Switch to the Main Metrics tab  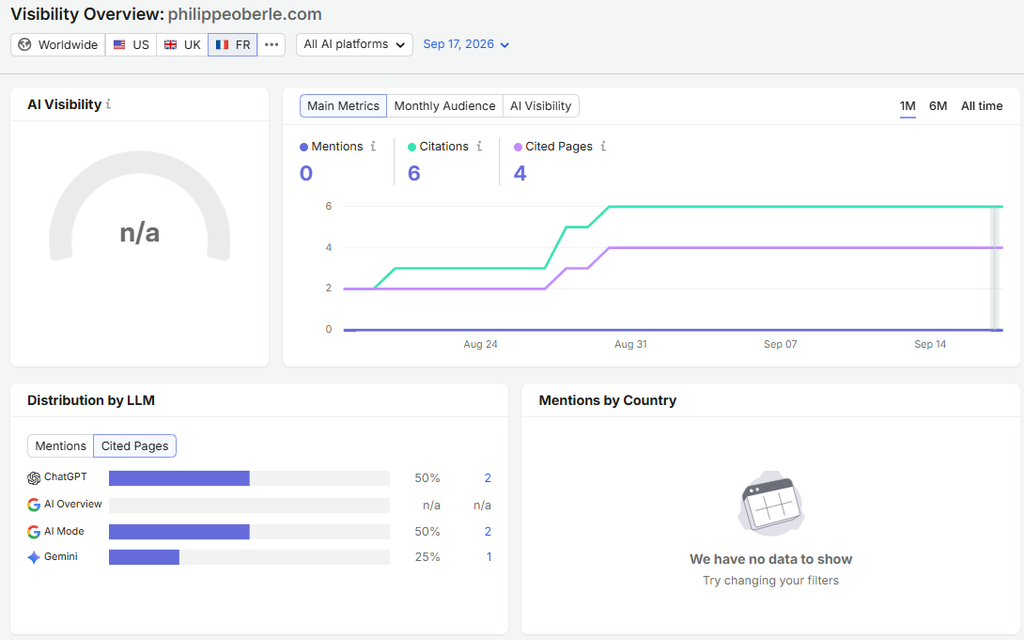[343, 106]
